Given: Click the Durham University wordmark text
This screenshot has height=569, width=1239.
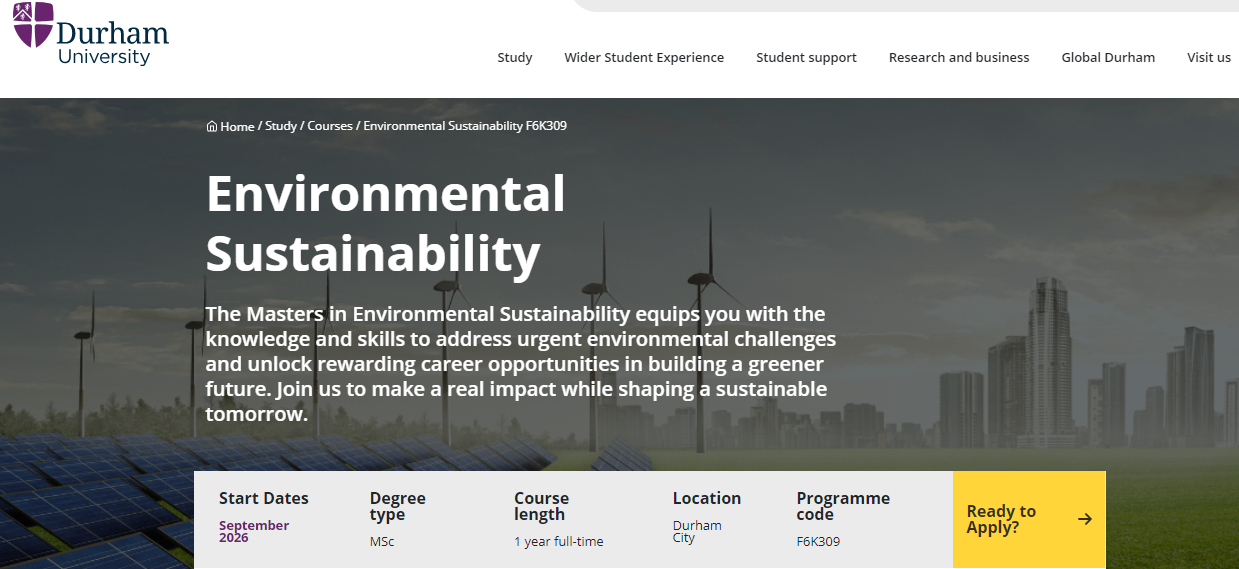Looking at the screenshot, I should pyautogui.click(x=112, y=42).
